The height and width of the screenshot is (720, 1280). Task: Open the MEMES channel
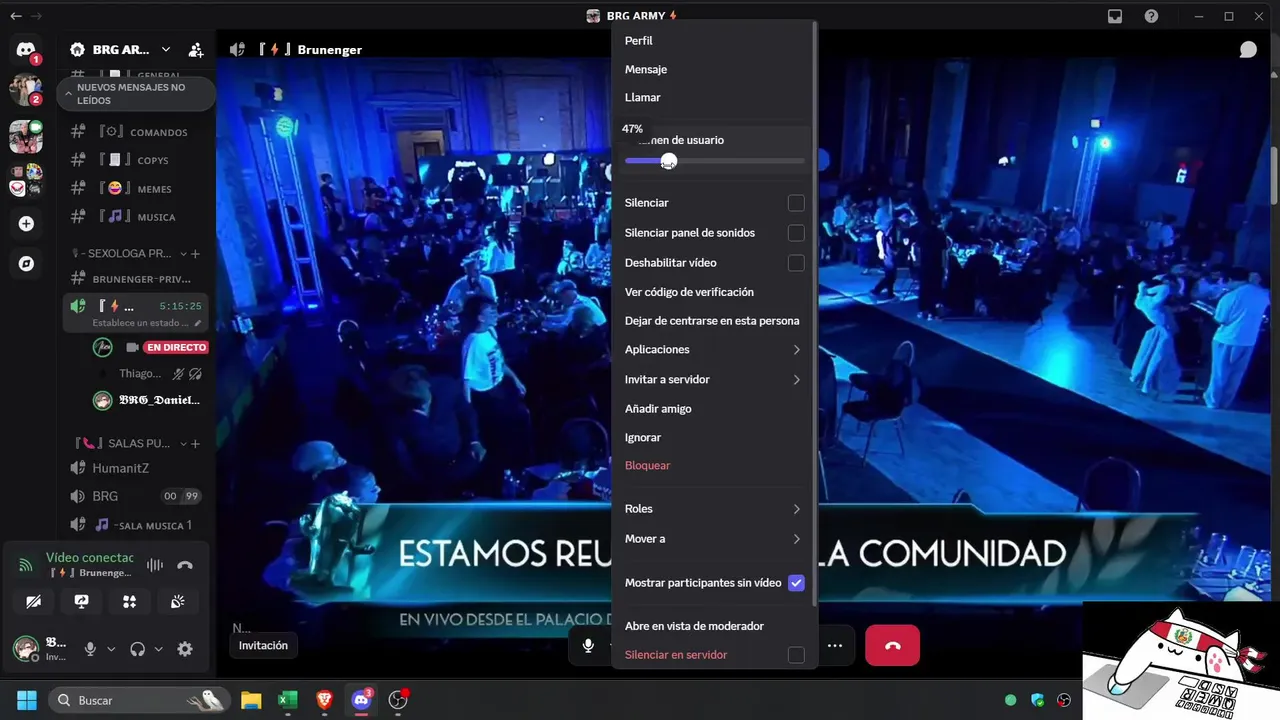[x=137, y=189]
